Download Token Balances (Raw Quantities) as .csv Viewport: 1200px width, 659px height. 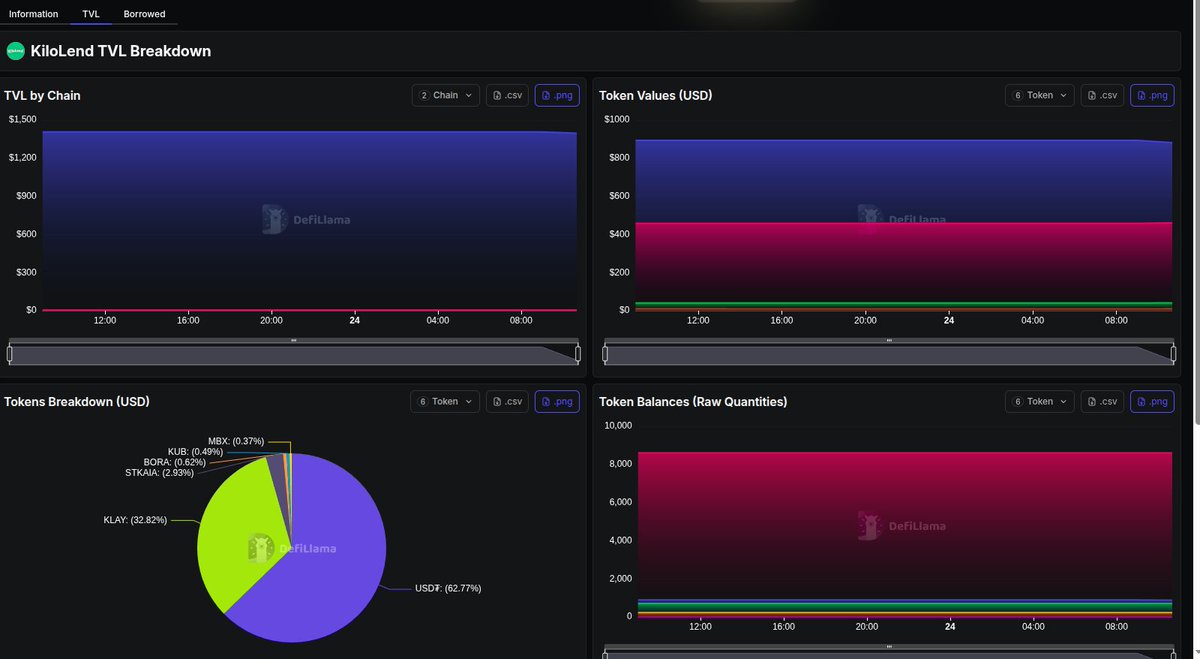coord(1102,401)
